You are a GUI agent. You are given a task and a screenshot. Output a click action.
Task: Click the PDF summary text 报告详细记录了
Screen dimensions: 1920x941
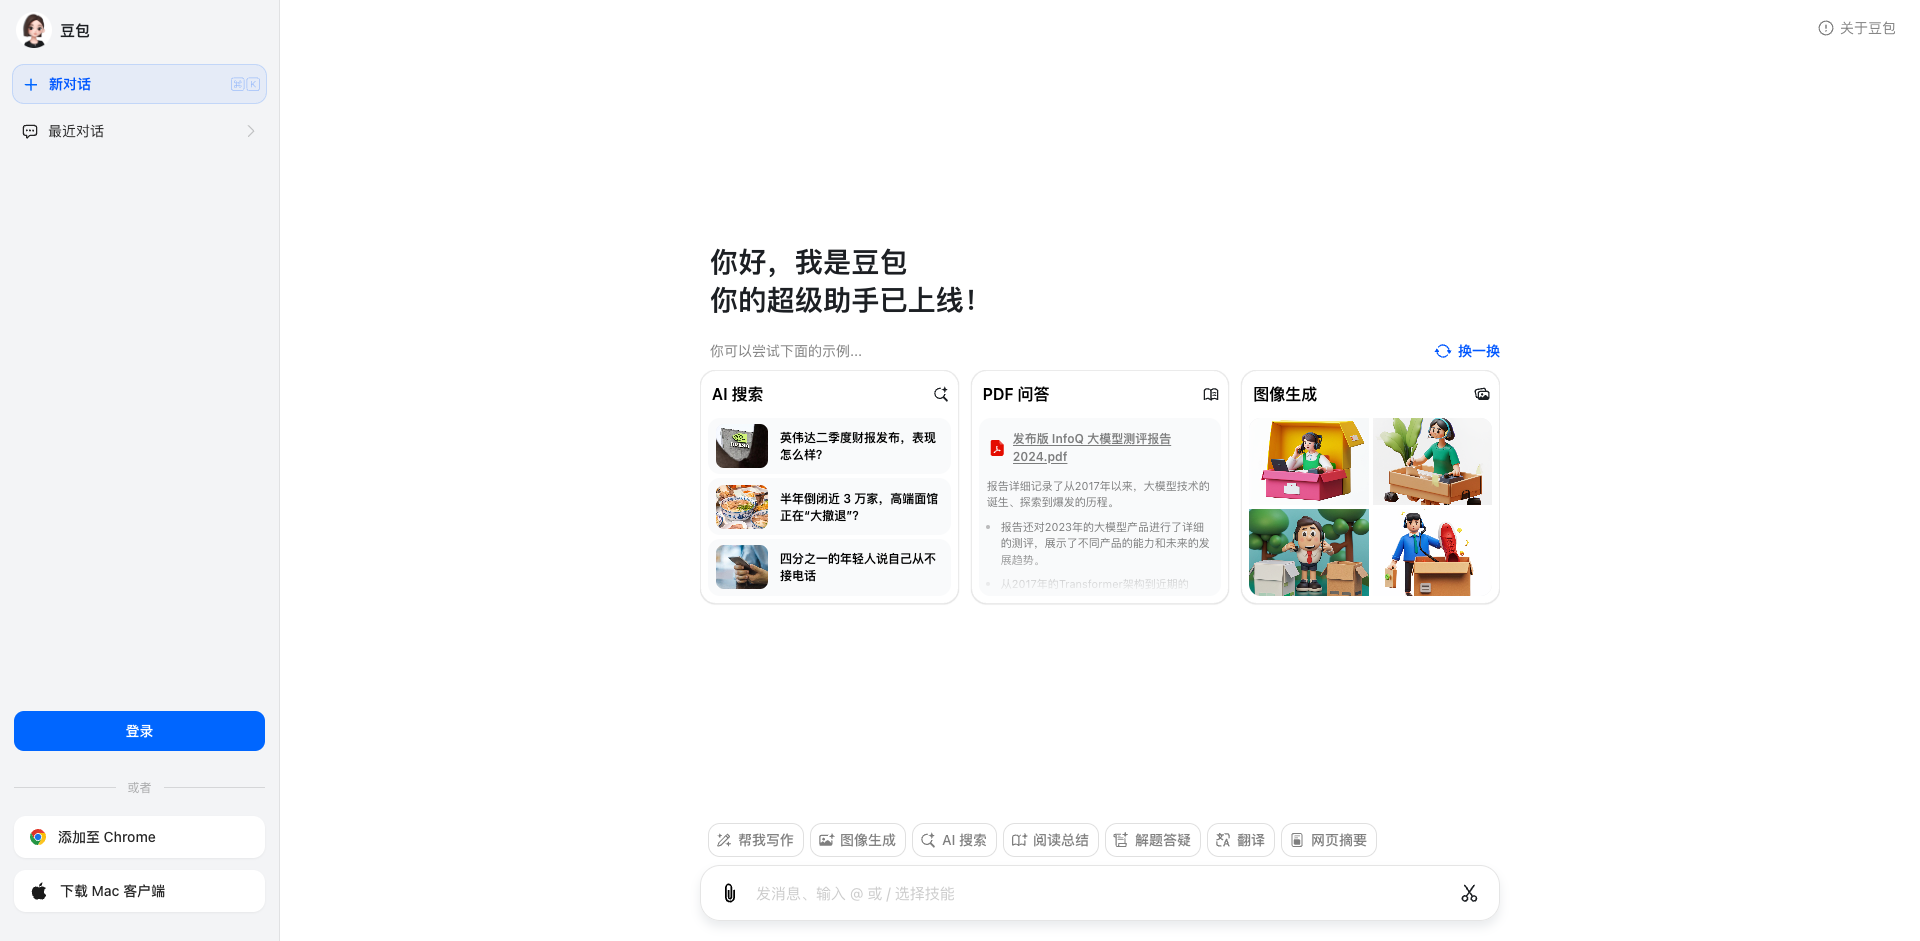1098,494
